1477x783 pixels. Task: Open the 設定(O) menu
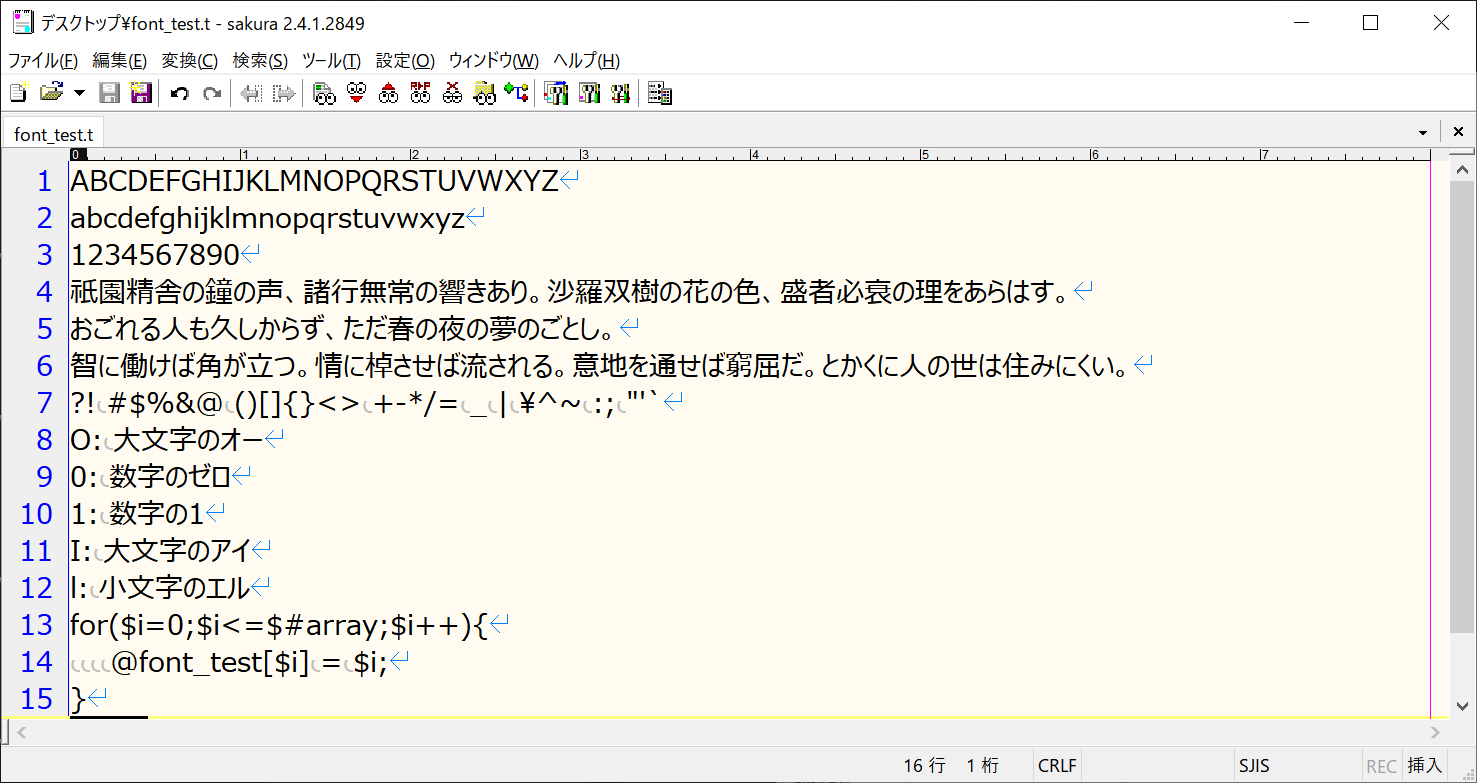click(x=405, y=61)
